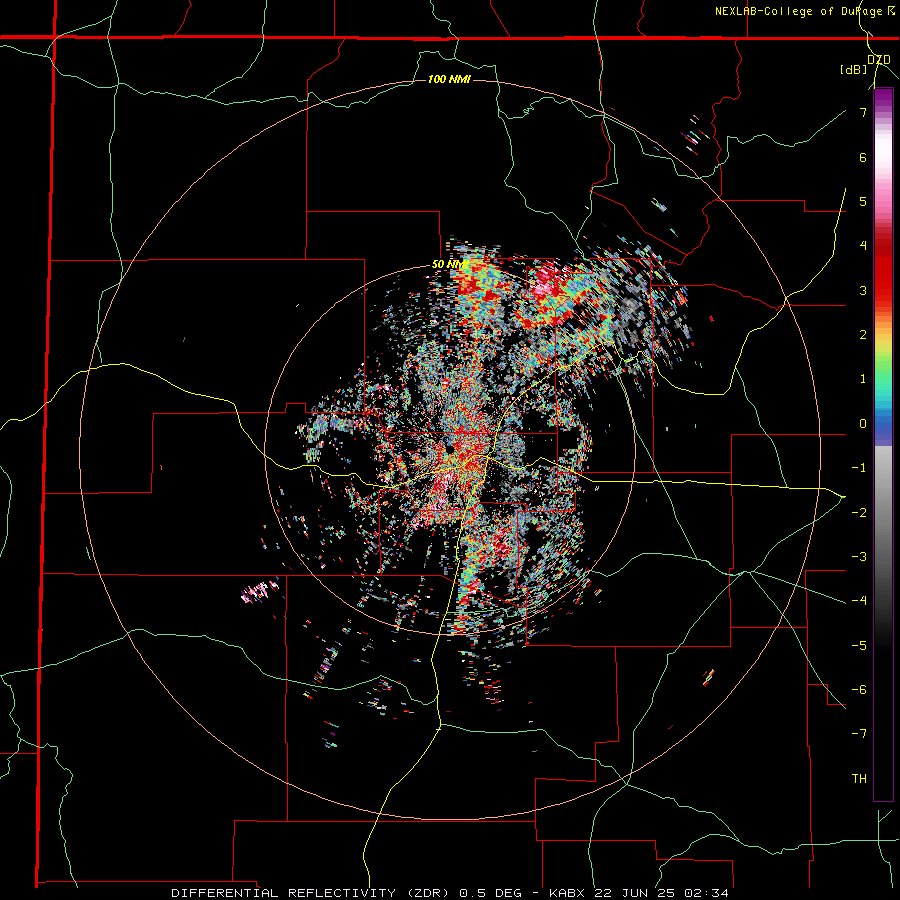Click the 50 NMI range ring label
900x900 pixels.
point(449,265)
